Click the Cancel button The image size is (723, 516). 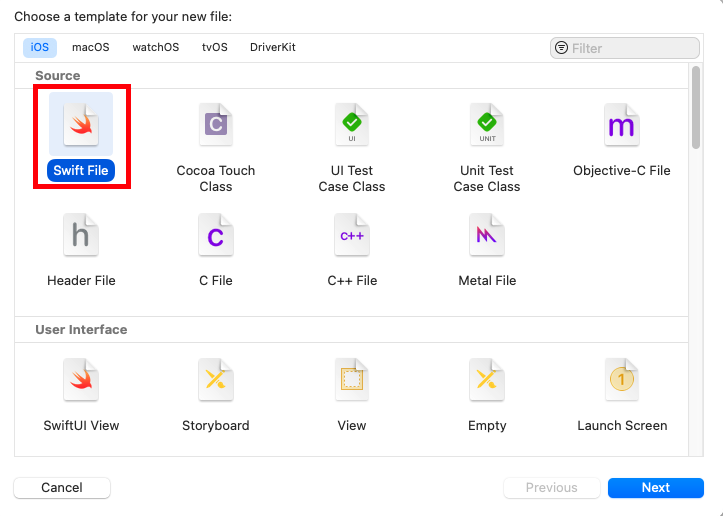tap(62, 488)
